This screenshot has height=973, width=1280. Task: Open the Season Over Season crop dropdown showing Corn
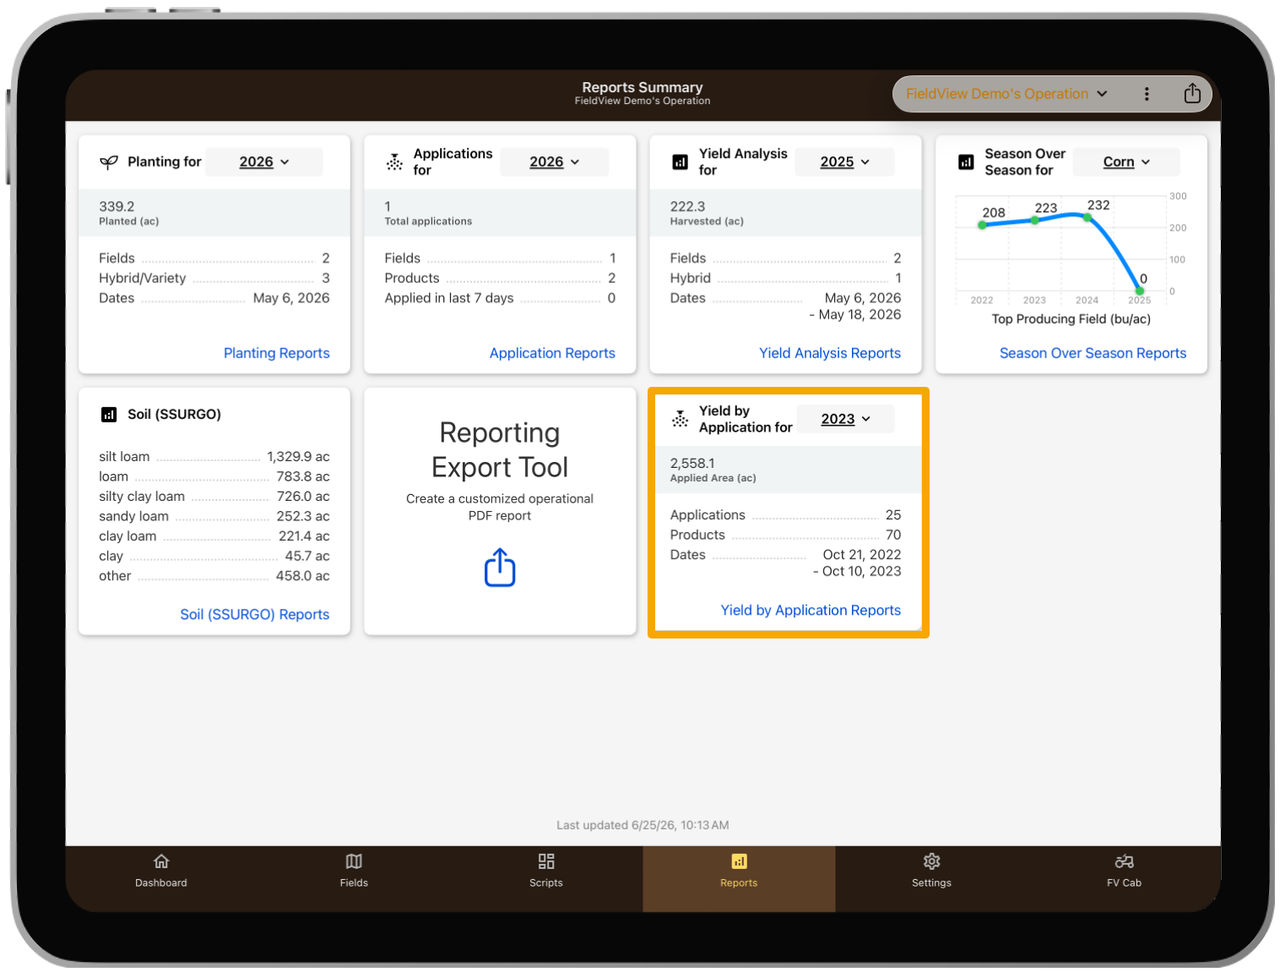pos(1127,162)
